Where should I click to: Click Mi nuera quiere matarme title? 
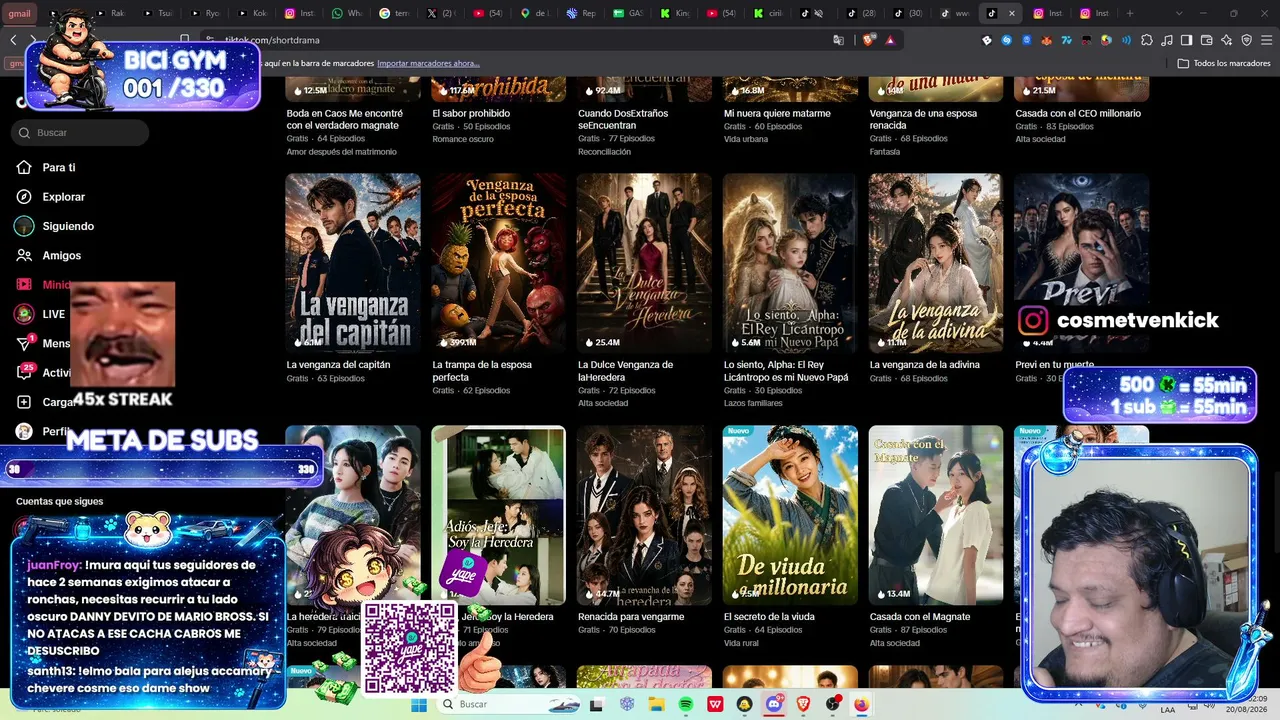click(777, 113)
